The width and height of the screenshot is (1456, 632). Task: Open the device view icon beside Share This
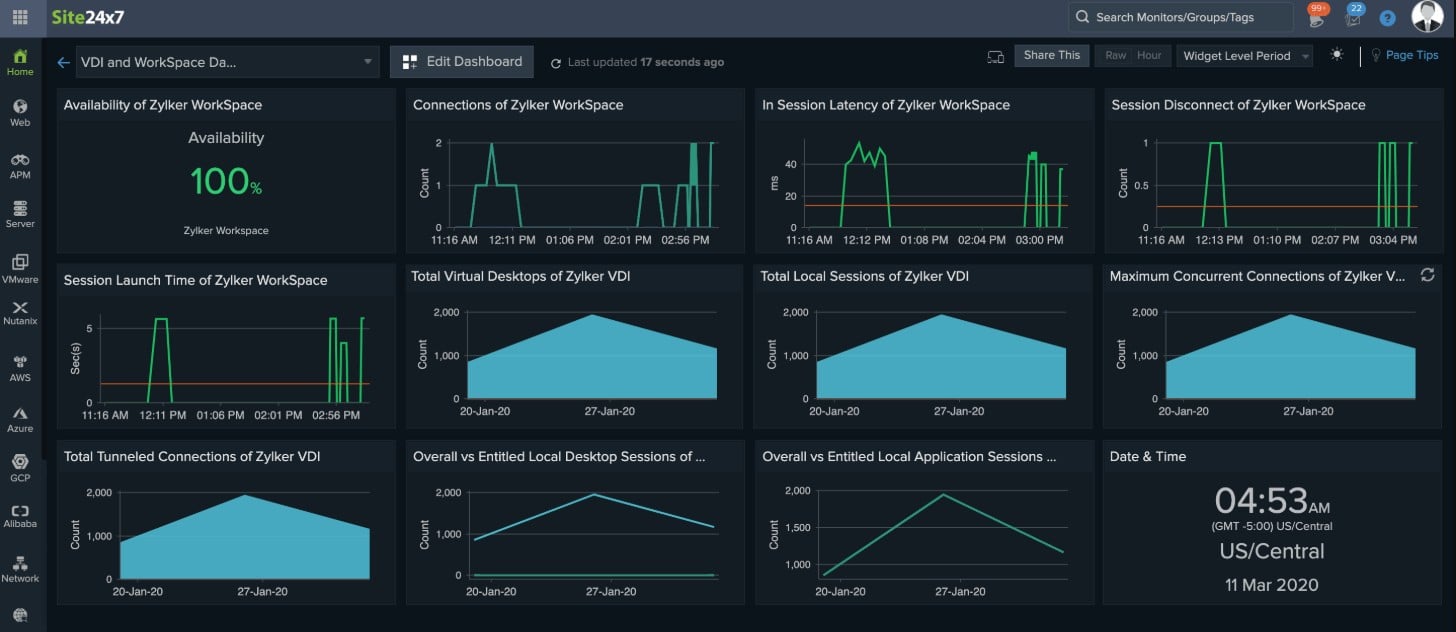pyautogui.click(x=995, y=57)
